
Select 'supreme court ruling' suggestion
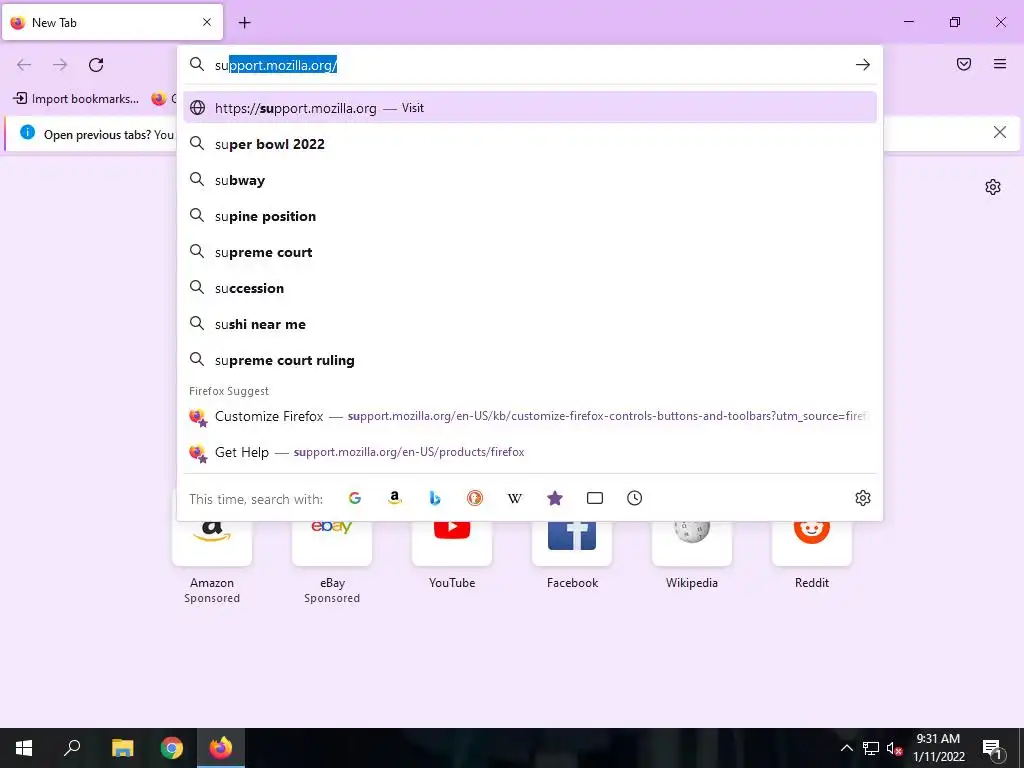[530, 359]
